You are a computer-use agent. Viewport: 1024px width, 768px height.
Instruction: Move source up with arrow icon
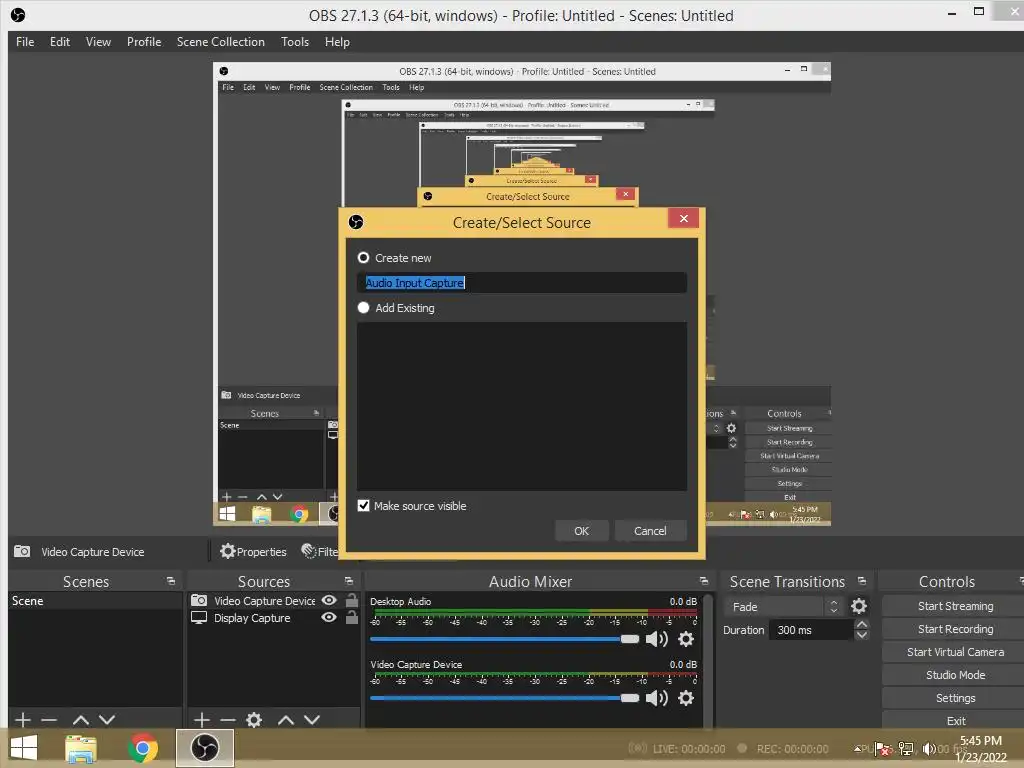click(x=286, y=720)
